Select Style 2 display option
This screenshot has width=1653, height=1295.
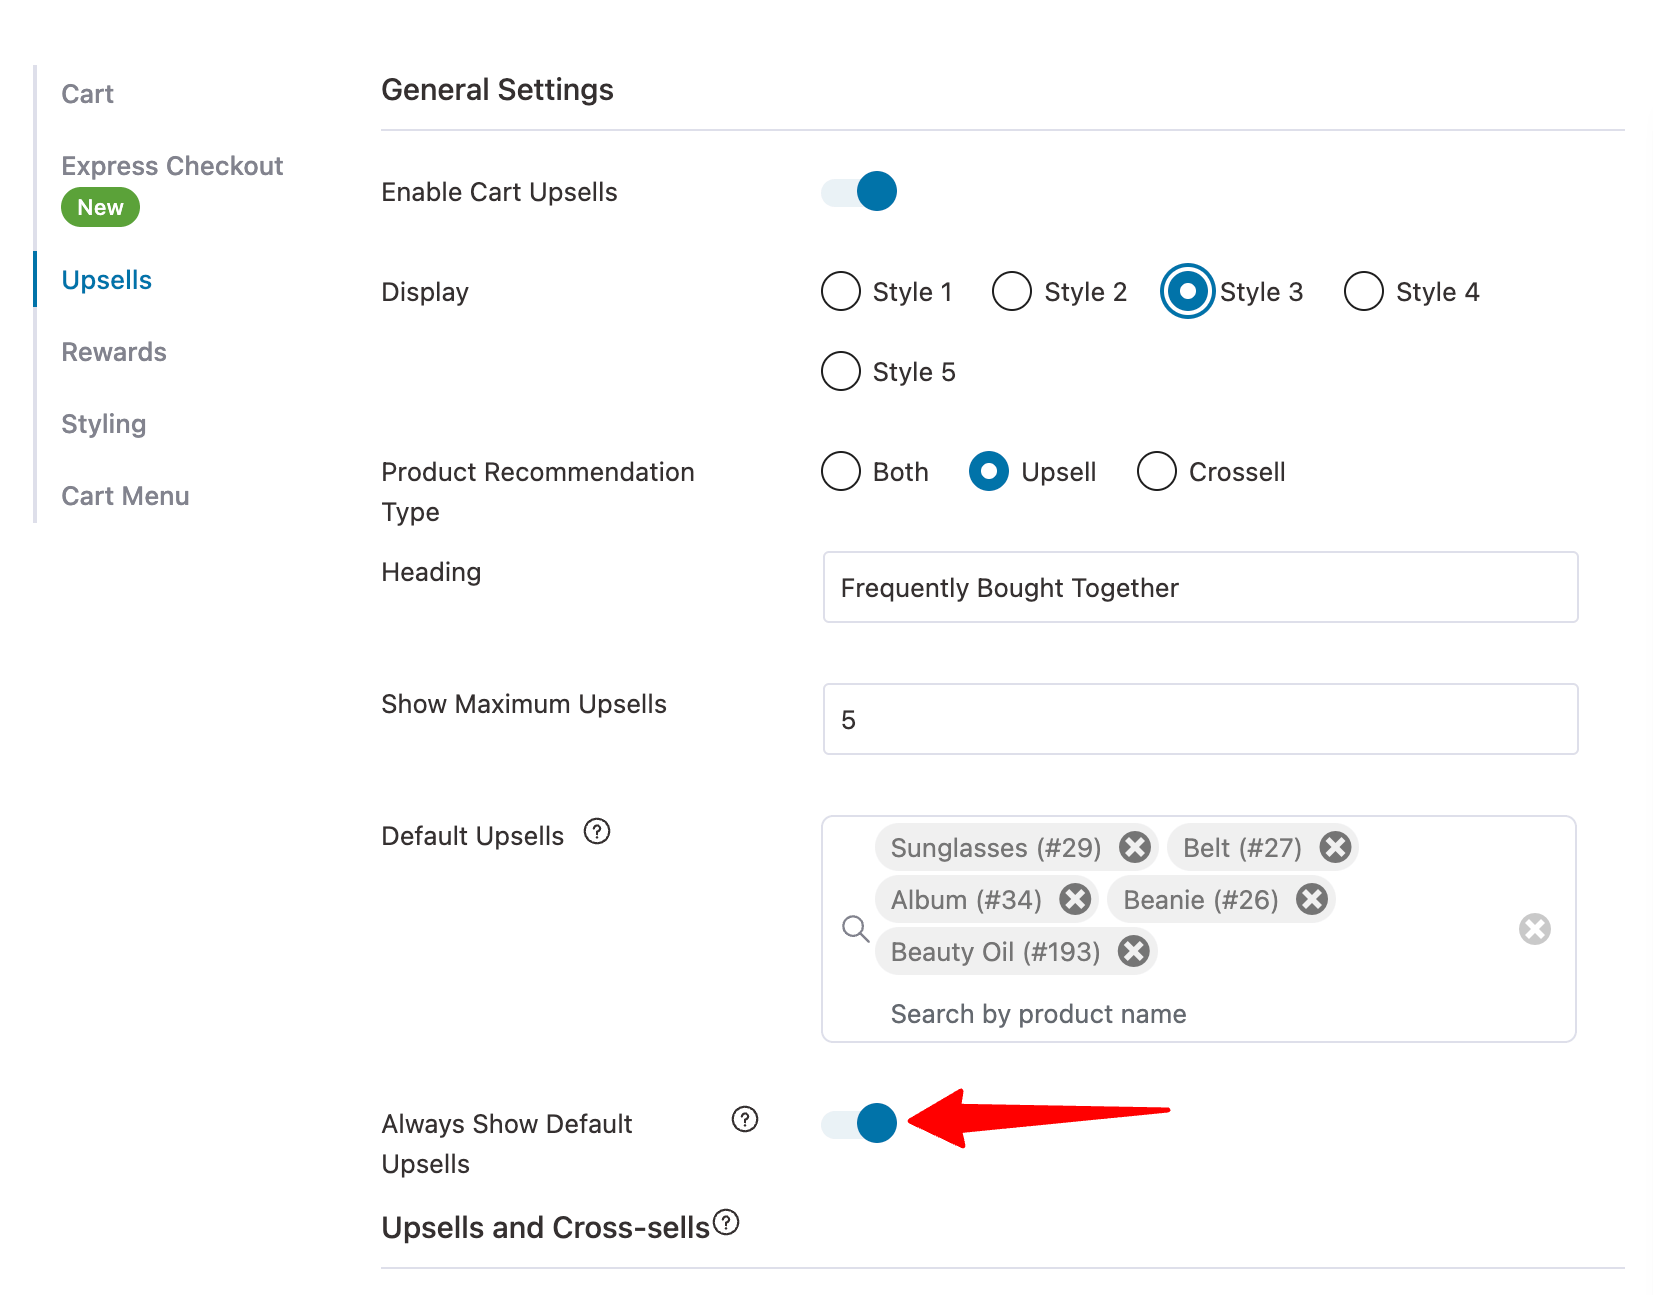click(x=1012, y=291)
